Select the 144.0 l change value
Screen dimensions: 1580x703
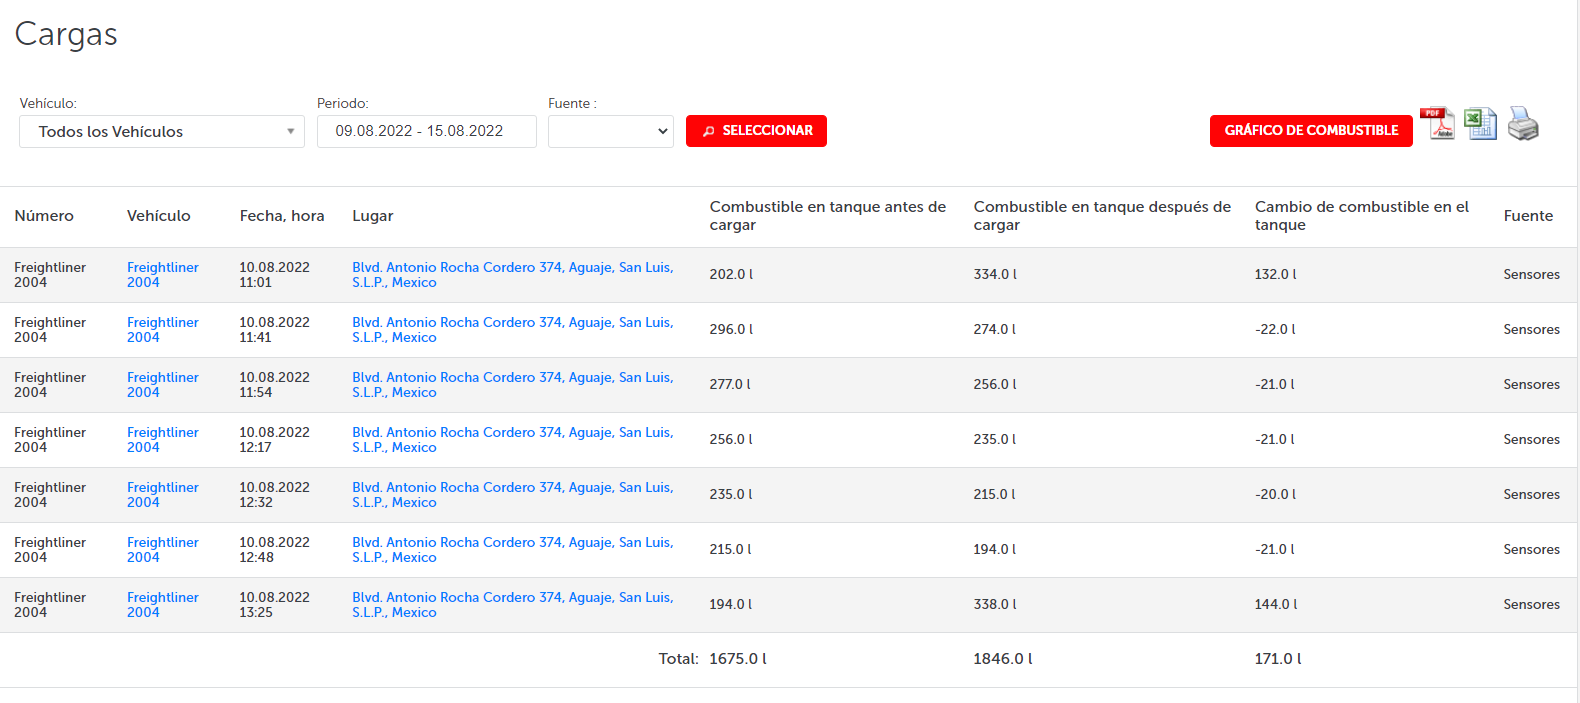pos(1276,604)
